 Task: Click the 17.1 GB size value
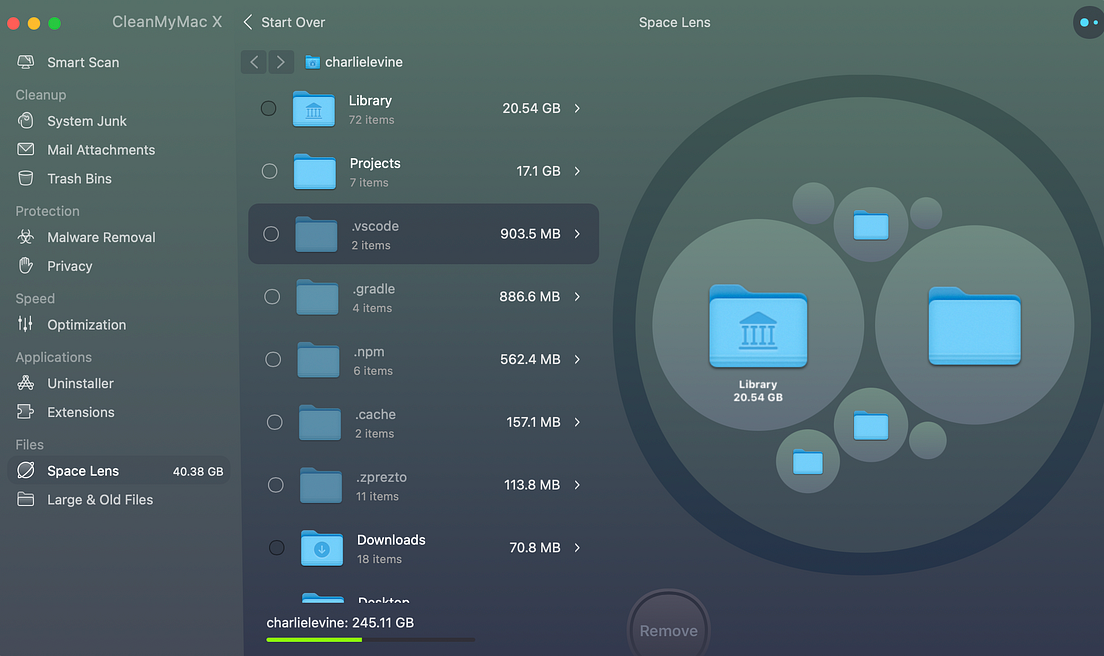click(538, 171)
